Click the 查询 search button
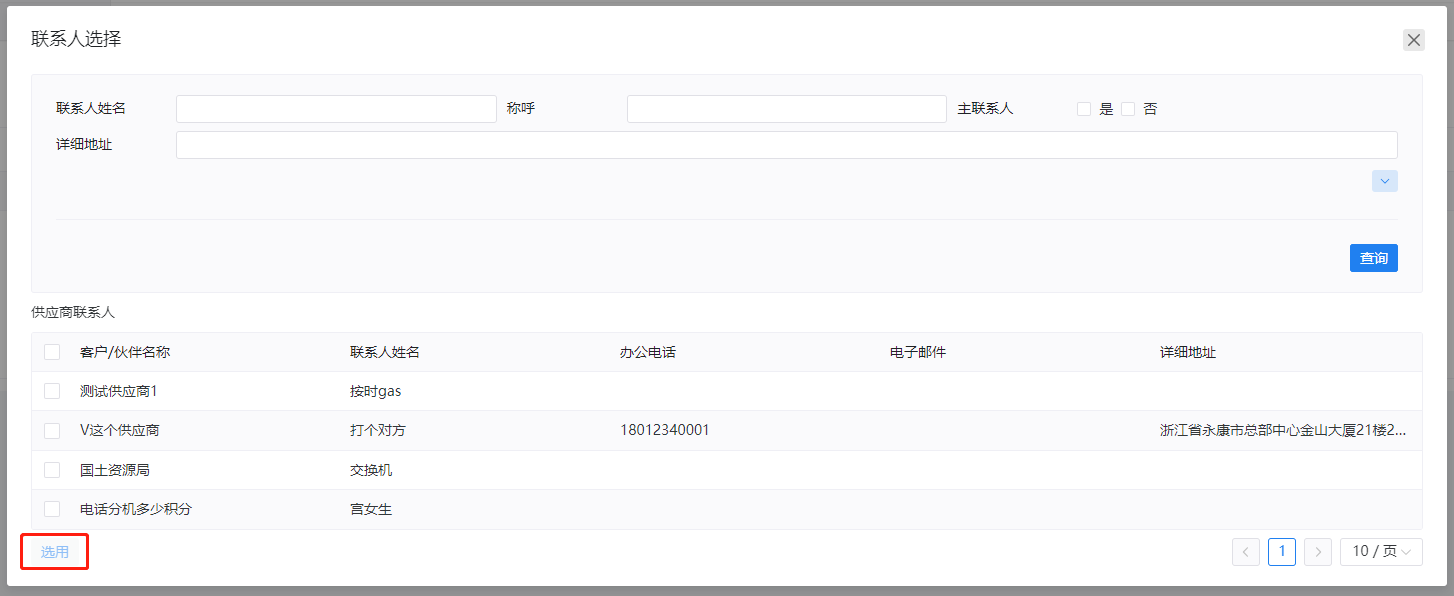The height and width of the screenshot is (596, 1454). point(1374,258)
